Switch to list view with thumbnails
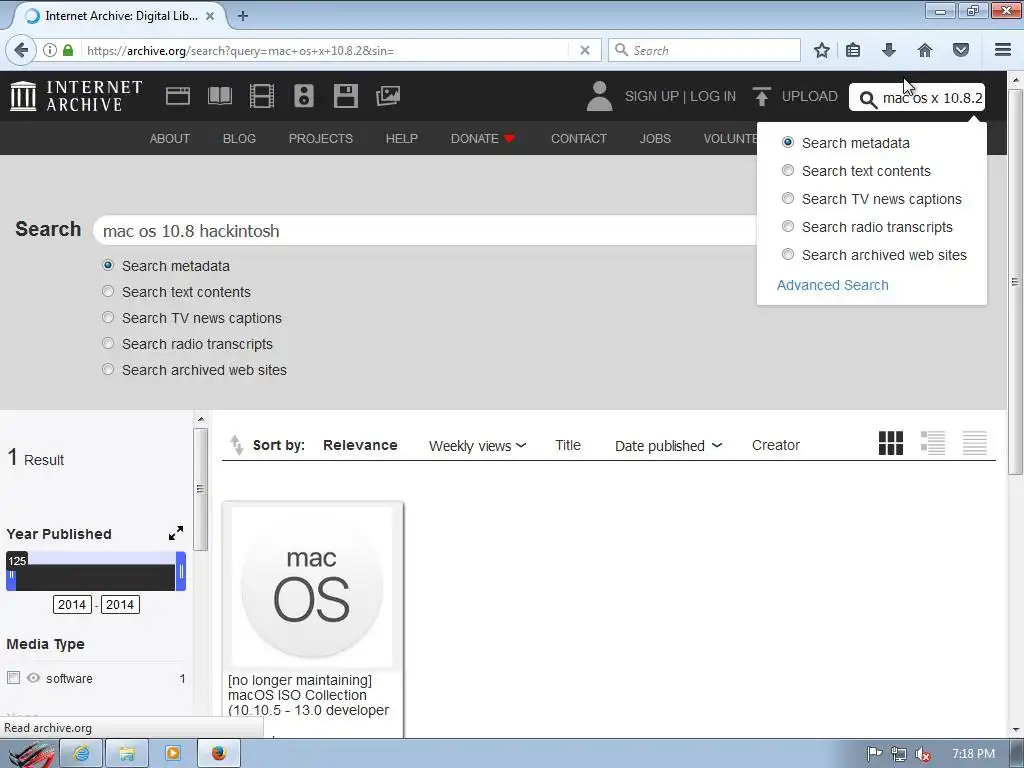 (x=933, y=443)
